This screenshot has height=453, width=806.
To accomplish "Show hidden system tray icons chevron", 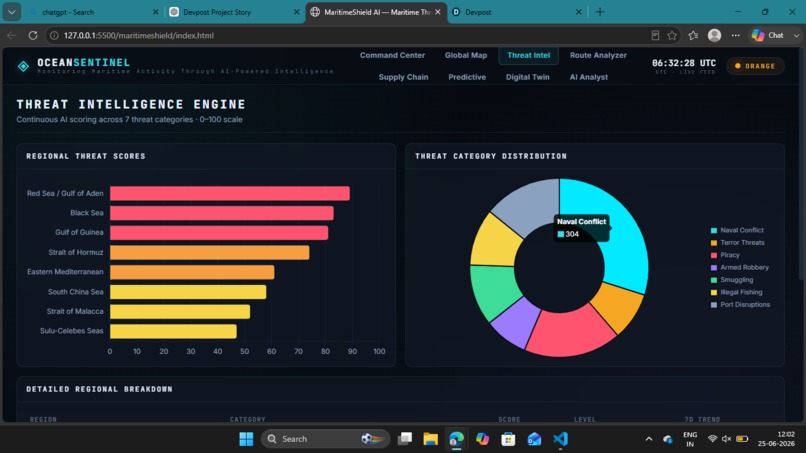I will click(x=649, y=439).
